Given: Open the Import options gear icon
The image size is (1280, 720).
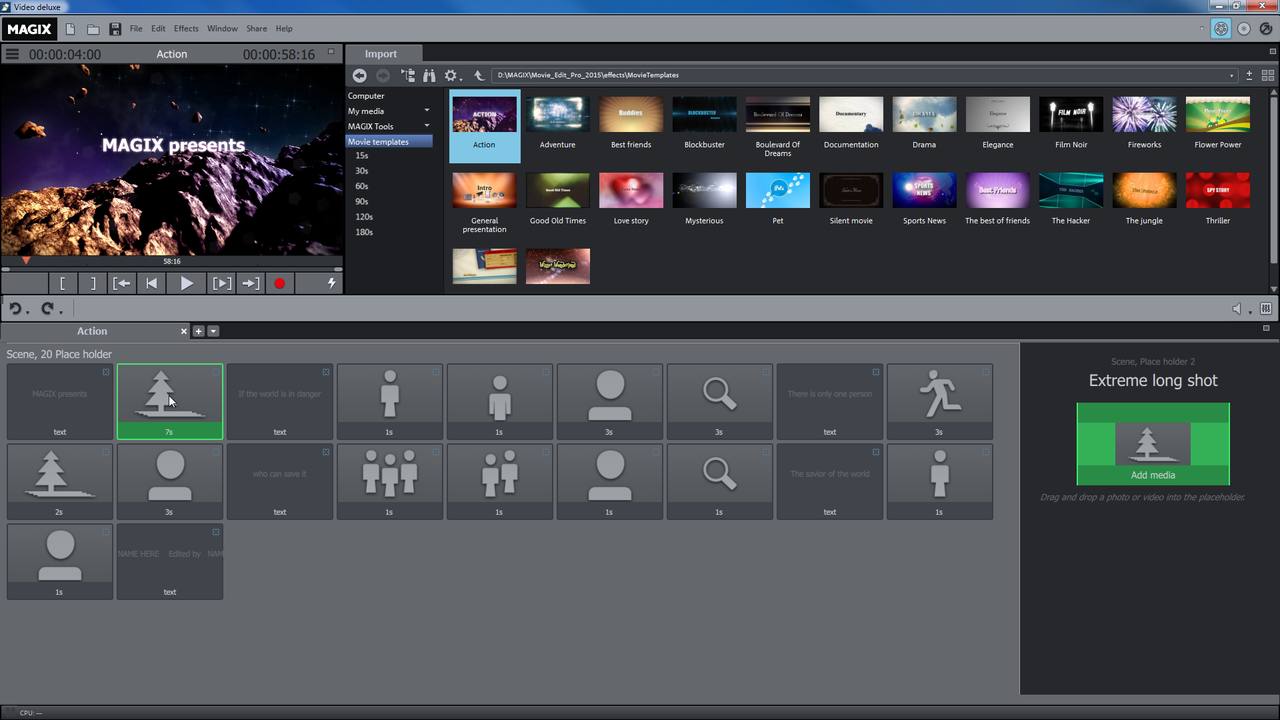Looking at the screenshot, I should tap(452, 75).
